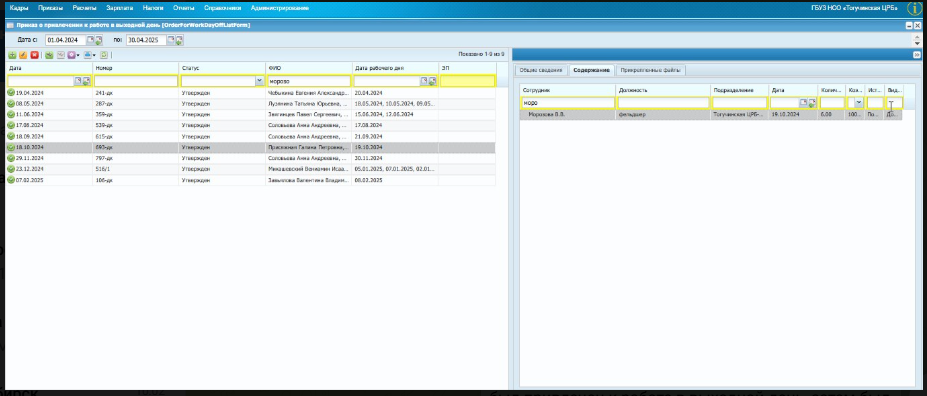Click calendar icon in Дата column filter
Viewport: 927px width, 396px height.
(77, 81)
